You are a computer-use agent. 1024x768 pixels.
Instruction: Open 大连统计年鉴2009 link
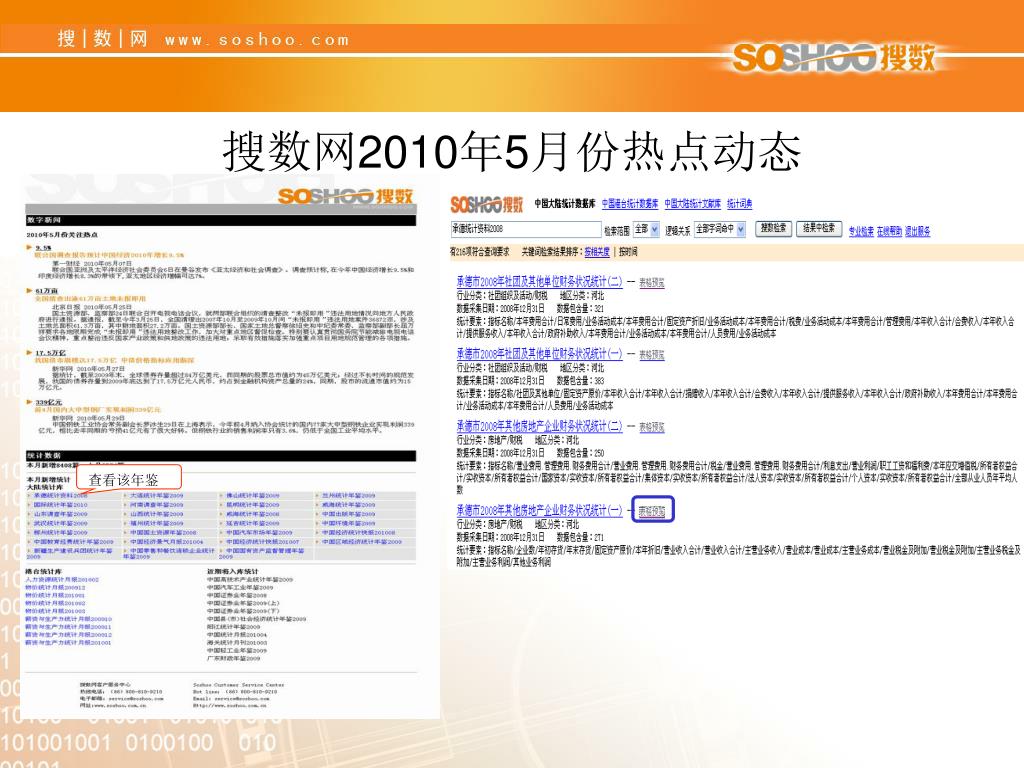click(156, 496)
